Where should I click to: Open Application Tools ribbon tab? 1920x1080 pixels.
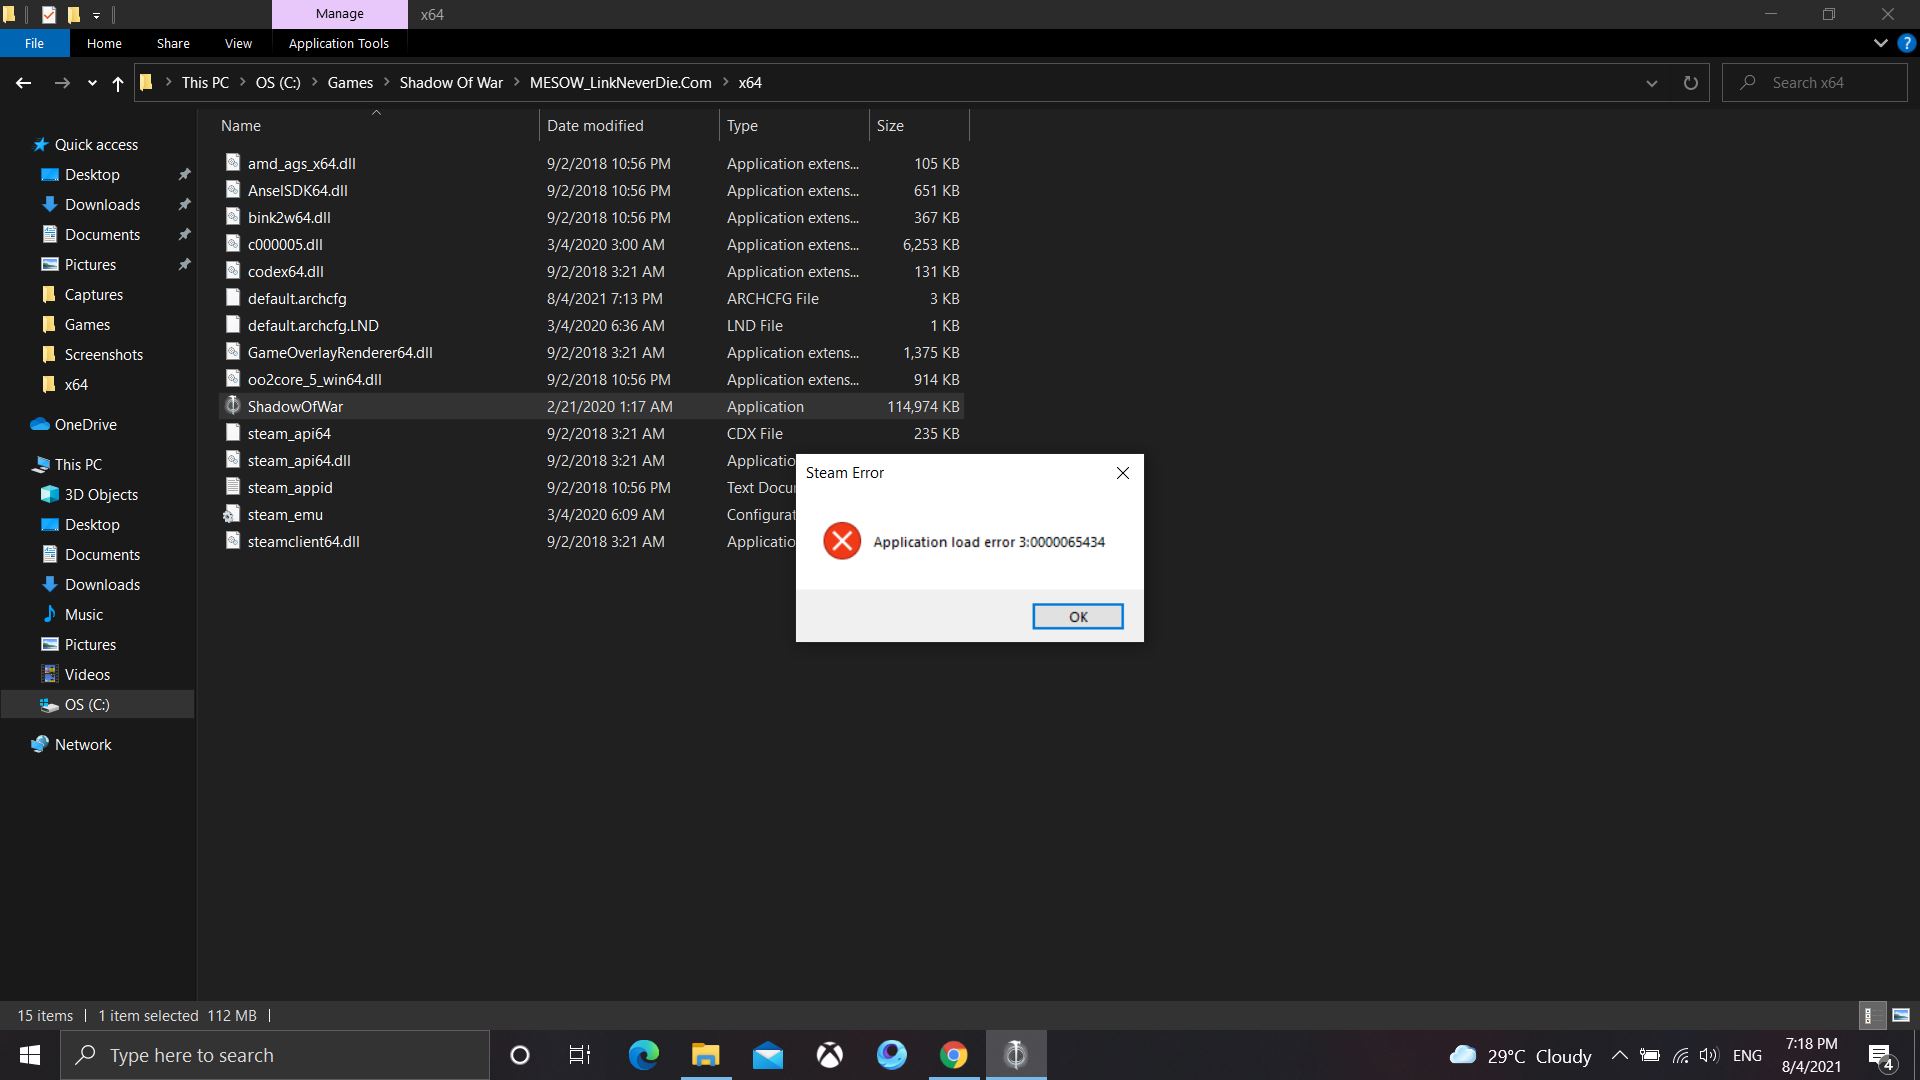coord(339,44)
